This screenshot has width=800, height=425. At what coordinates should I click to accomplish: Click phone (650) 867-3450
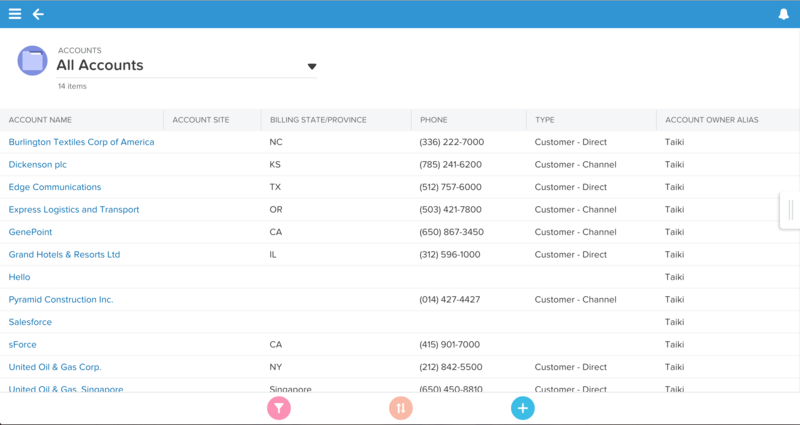(452, 232)
